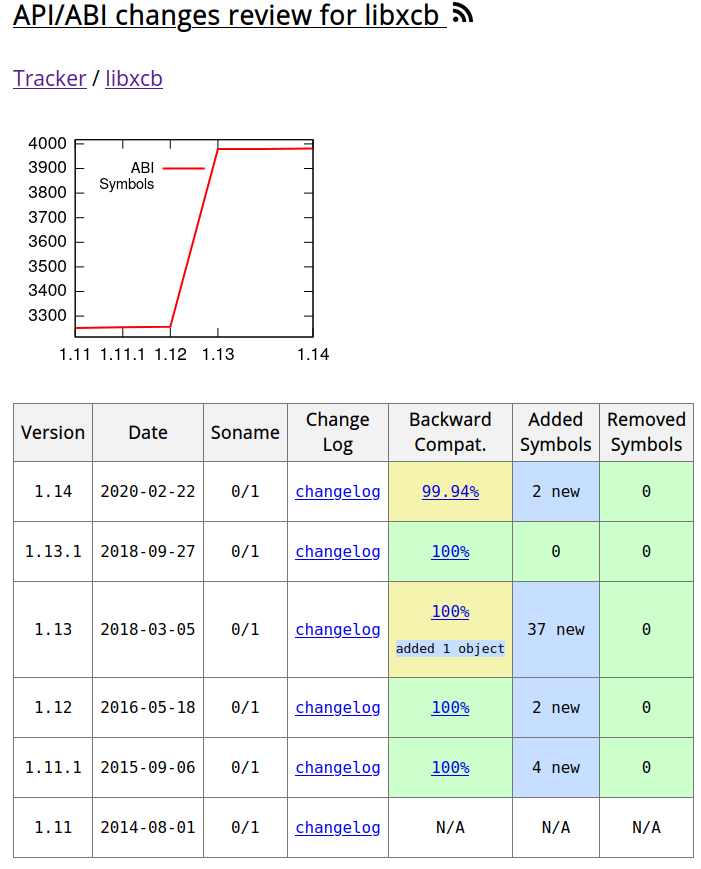The image size is (701, 869).
Task: Click the 0/1 soname cell for 1.14
Action: (x=245, y=492)
